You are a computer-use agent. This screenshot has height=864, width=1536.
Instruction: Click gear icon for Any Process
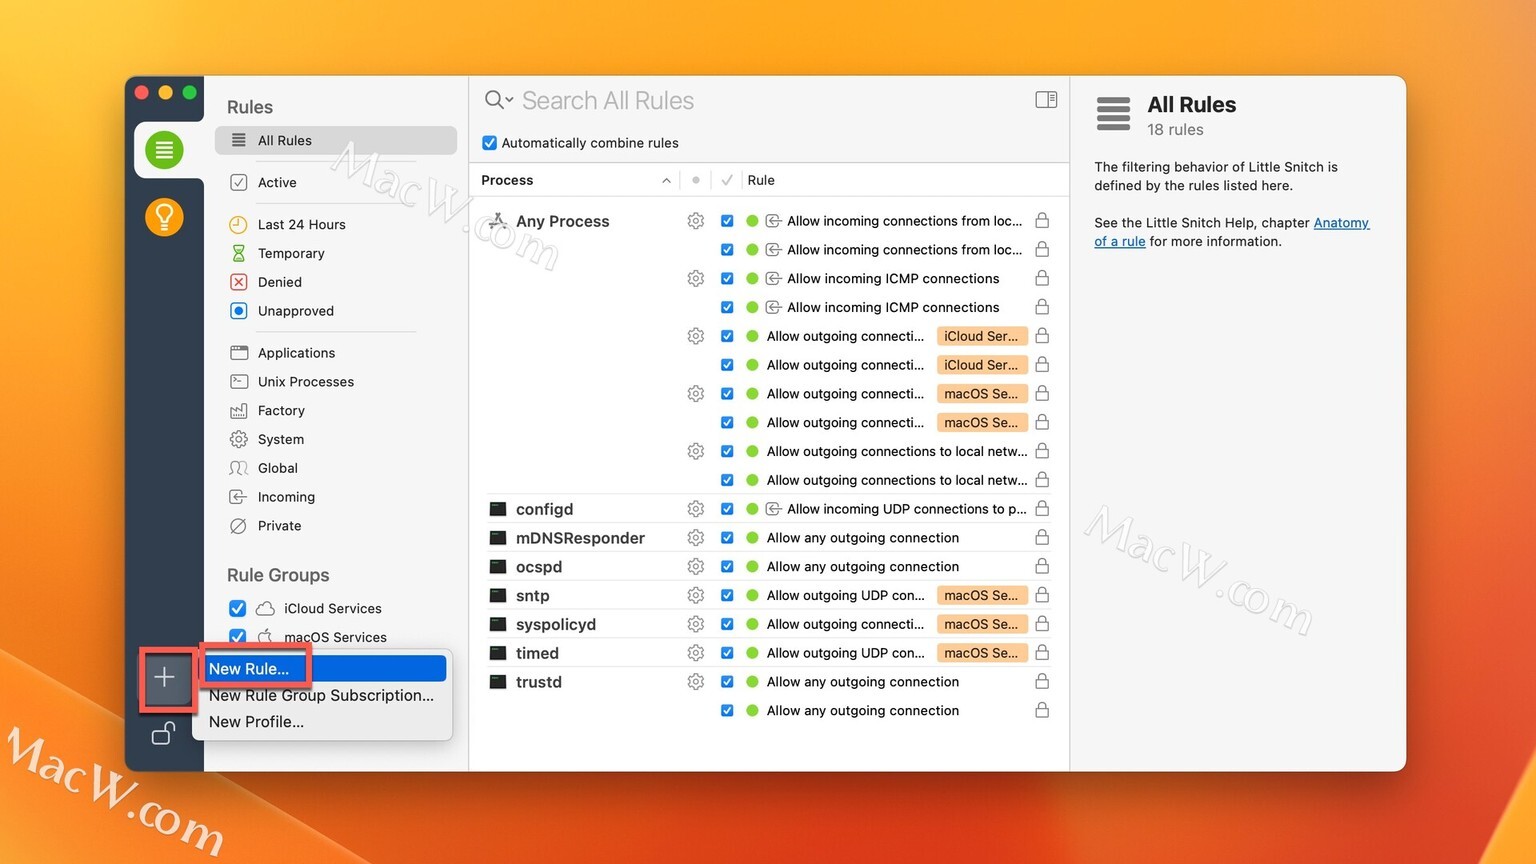(x=696, y=221)
